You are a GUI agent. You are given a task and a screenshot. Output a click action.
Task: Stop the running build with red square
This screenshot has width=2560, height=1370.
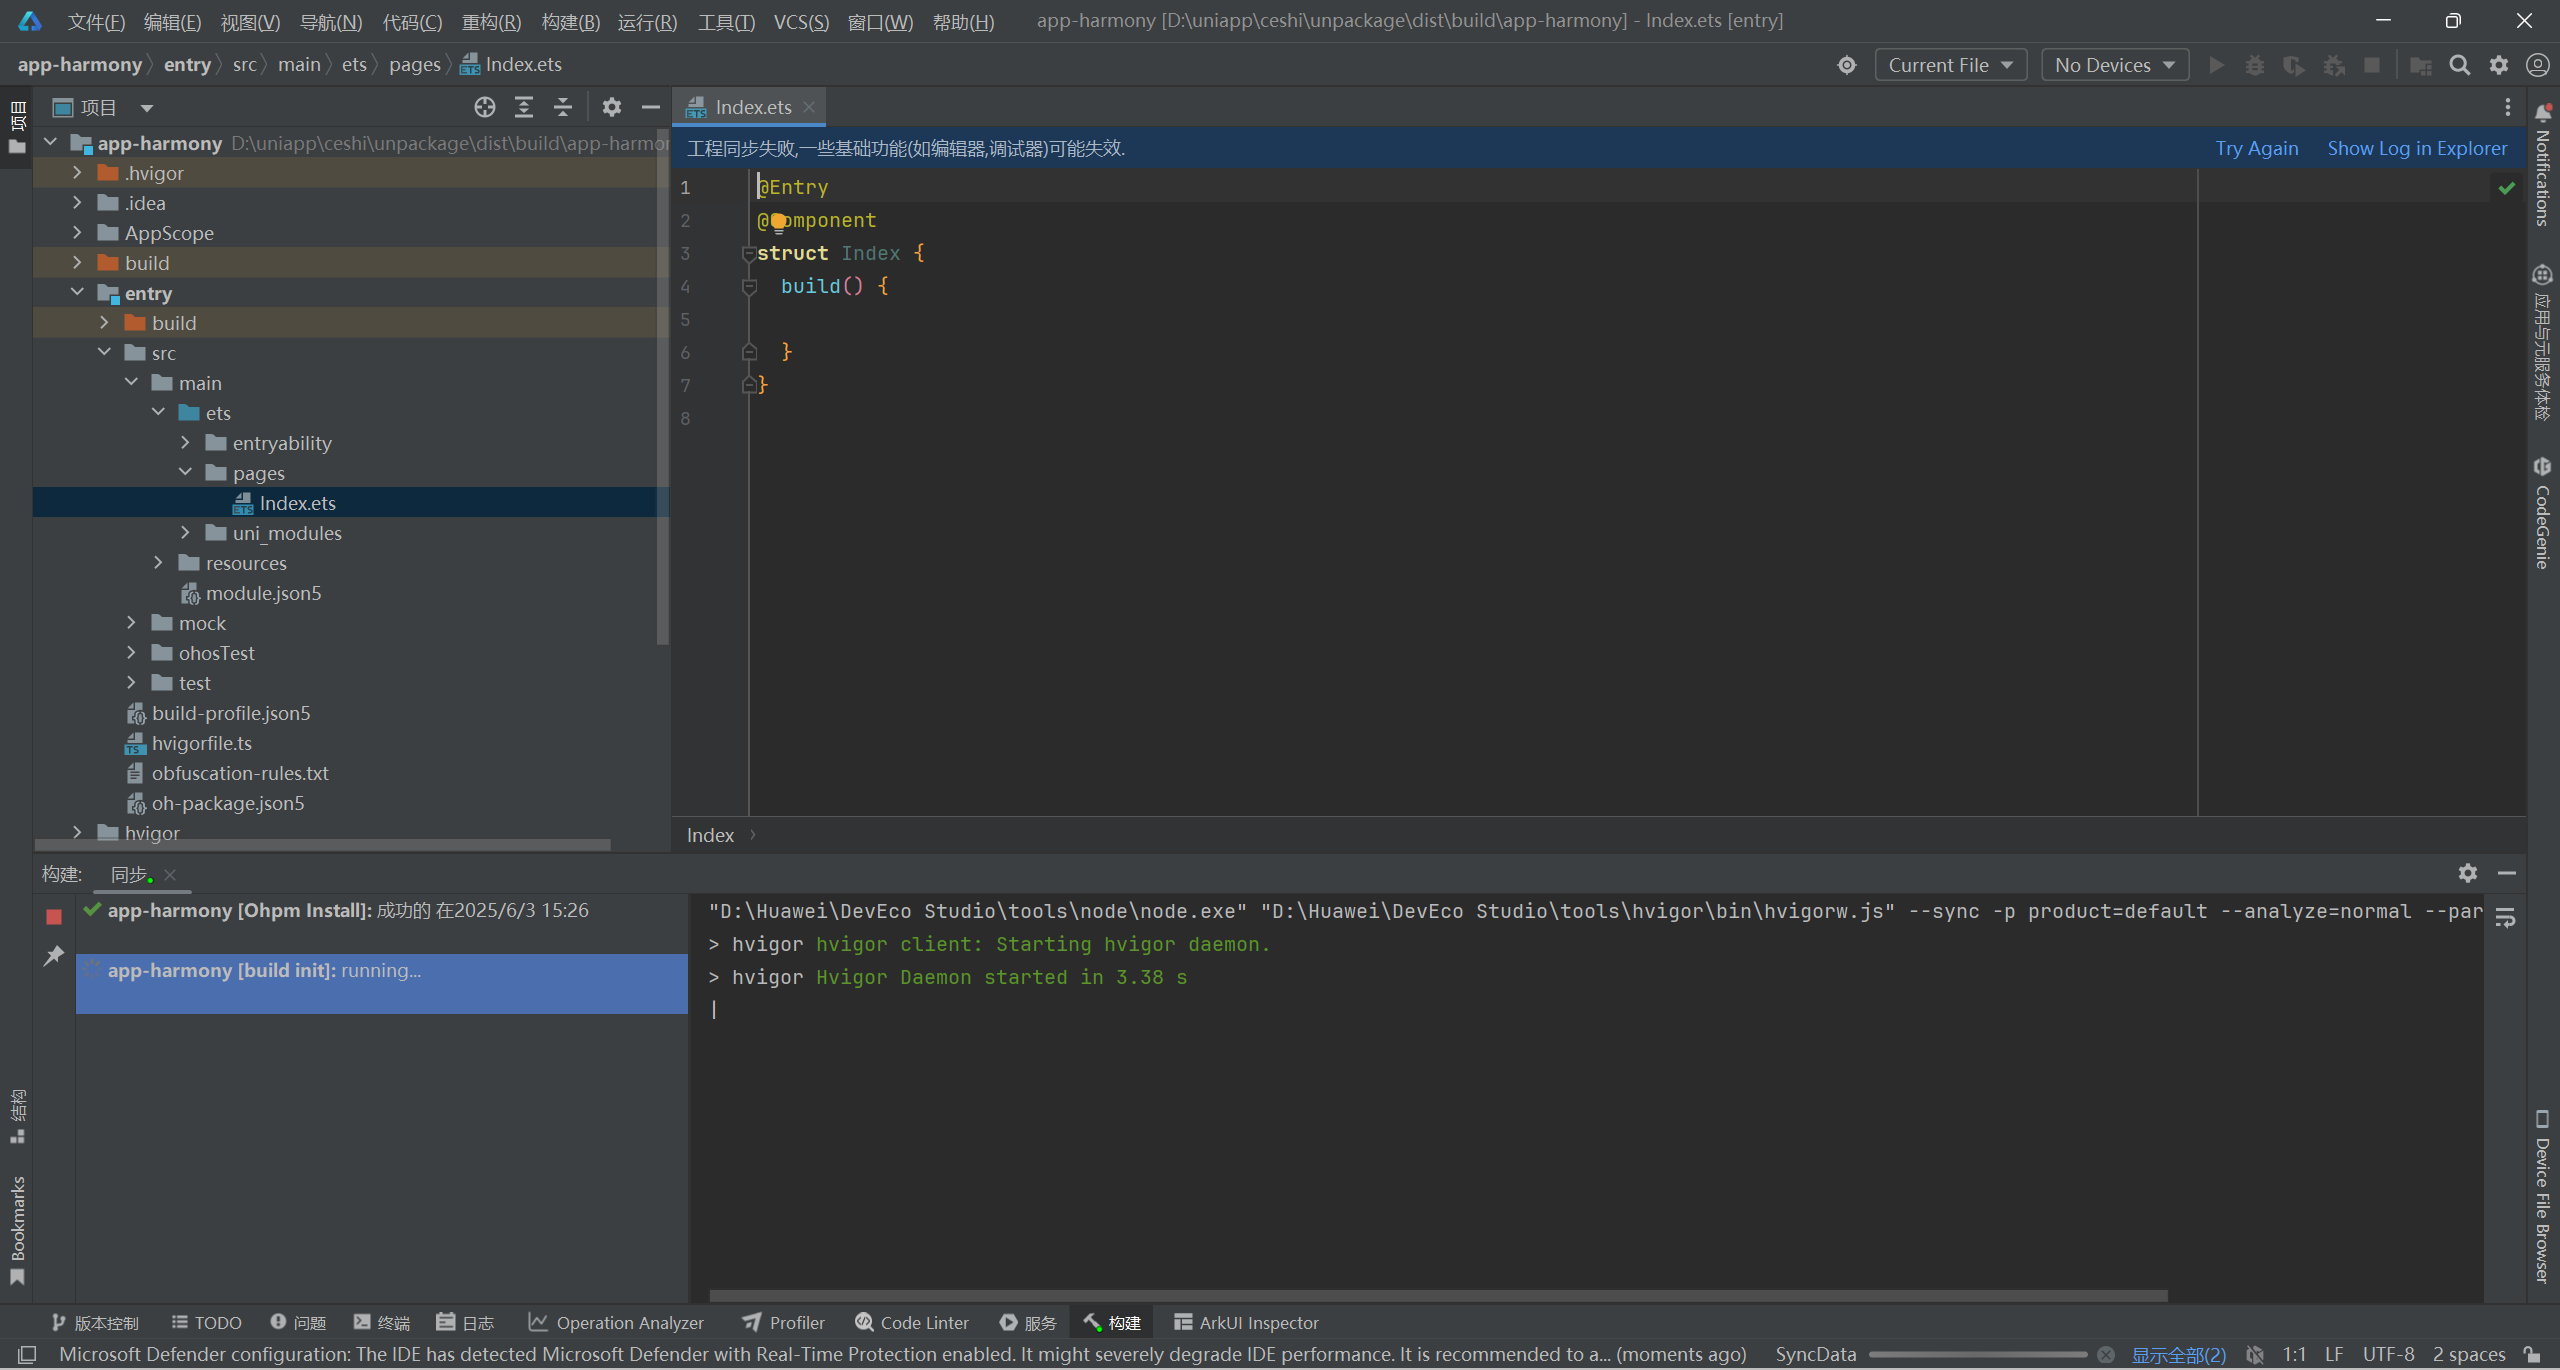click(x=54, y=917)
